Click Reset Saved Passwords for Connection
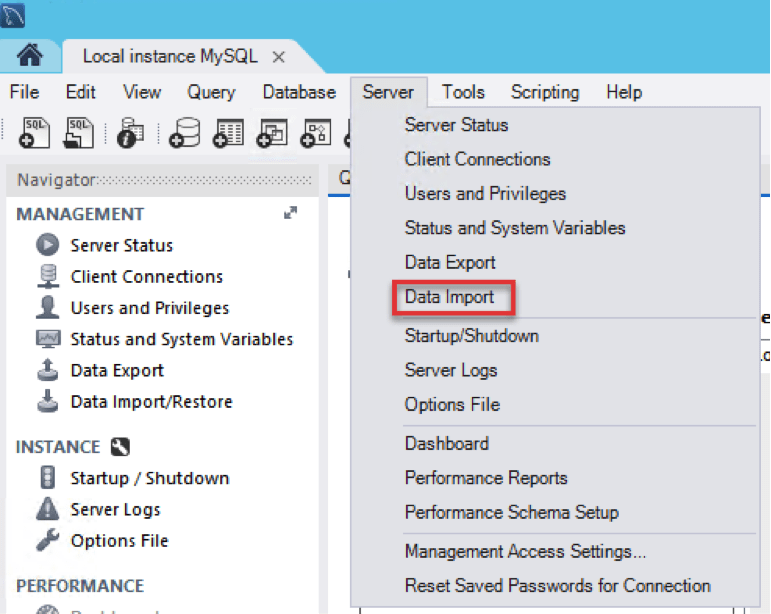This screenshot has height=614, width=771. 557,585
